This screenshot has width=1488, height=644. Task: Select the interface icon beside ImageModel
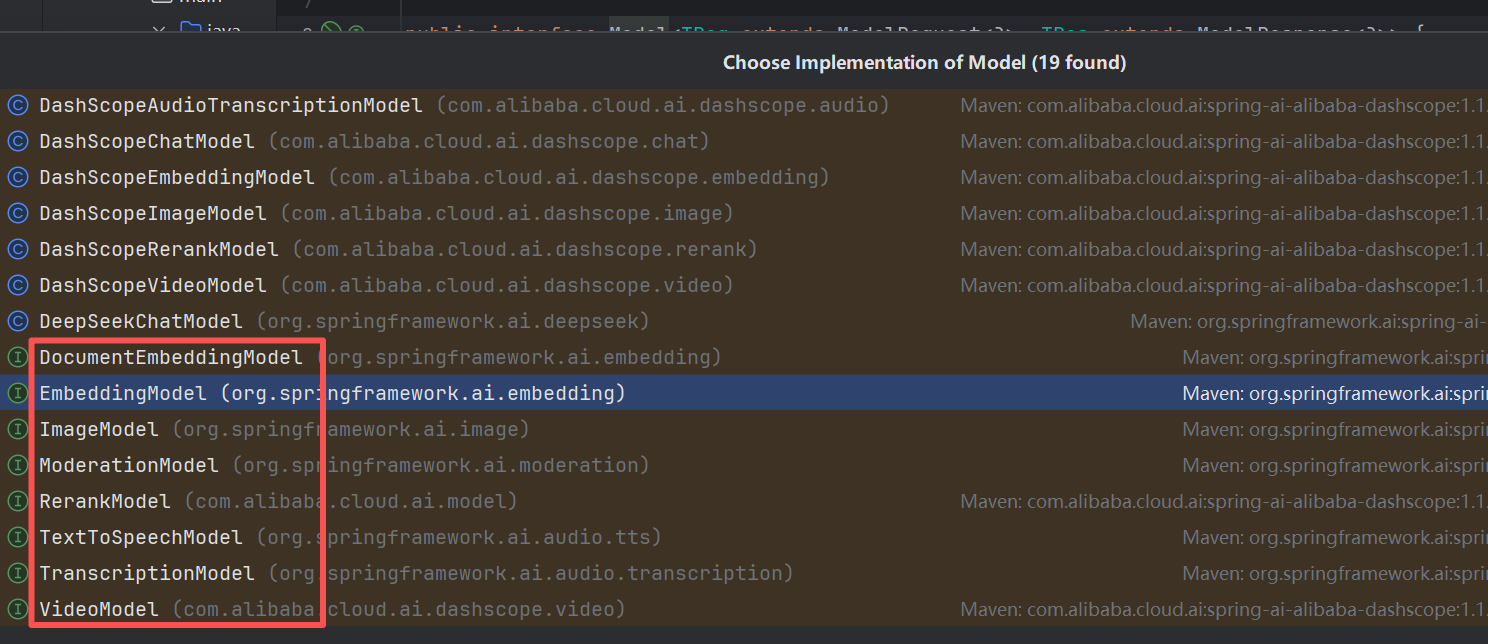tap(17, 429)
